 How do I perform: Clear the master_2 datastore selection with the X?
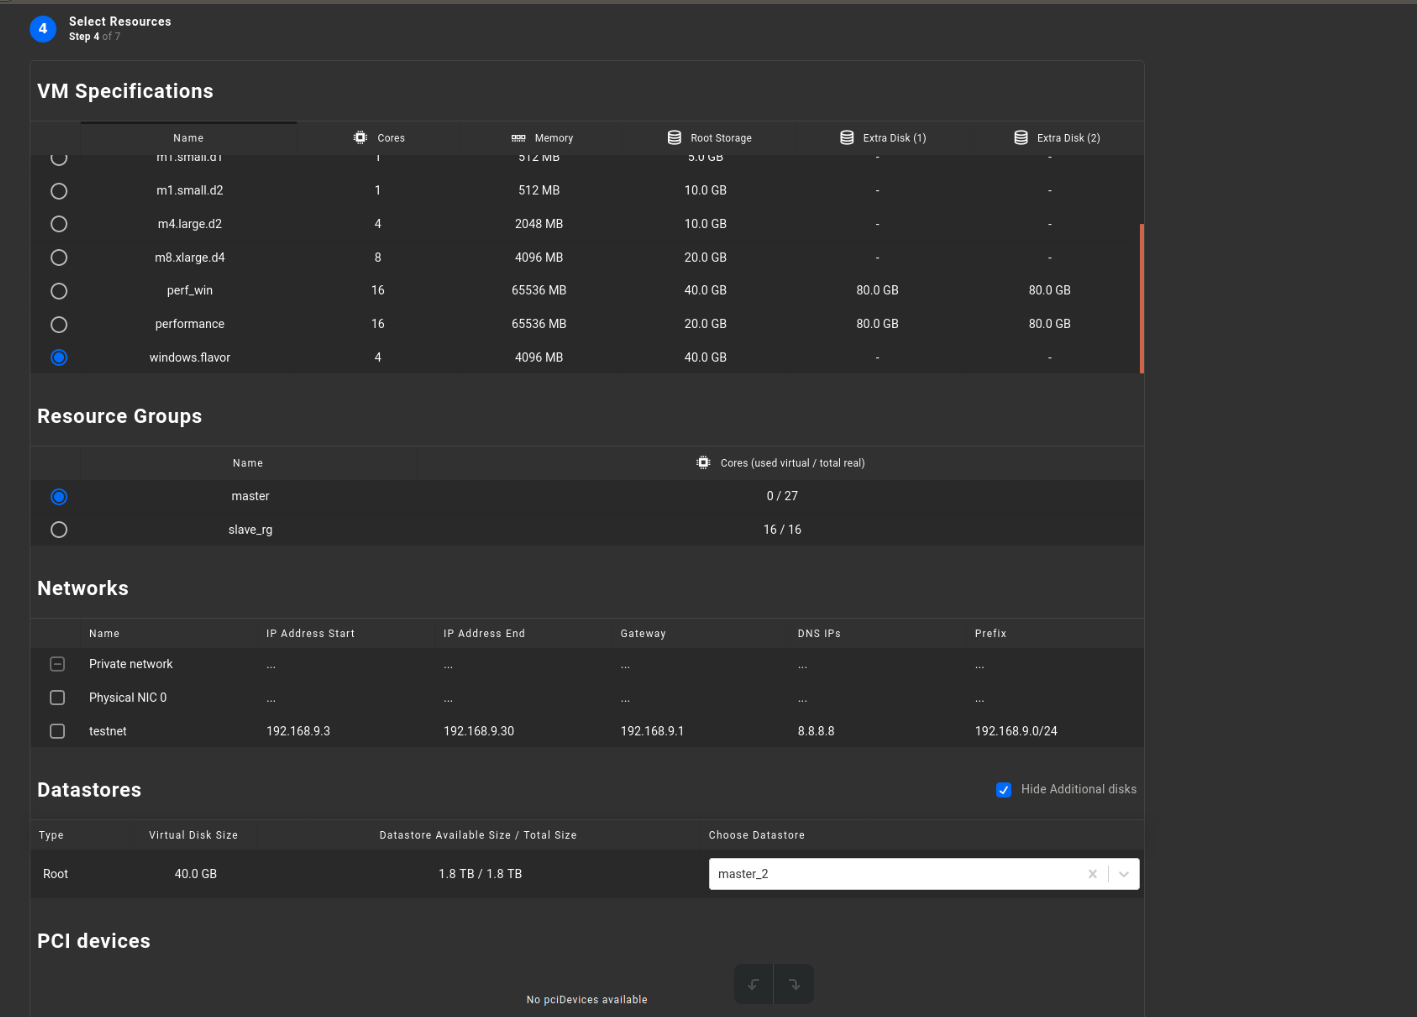[x=1093, y=874]
